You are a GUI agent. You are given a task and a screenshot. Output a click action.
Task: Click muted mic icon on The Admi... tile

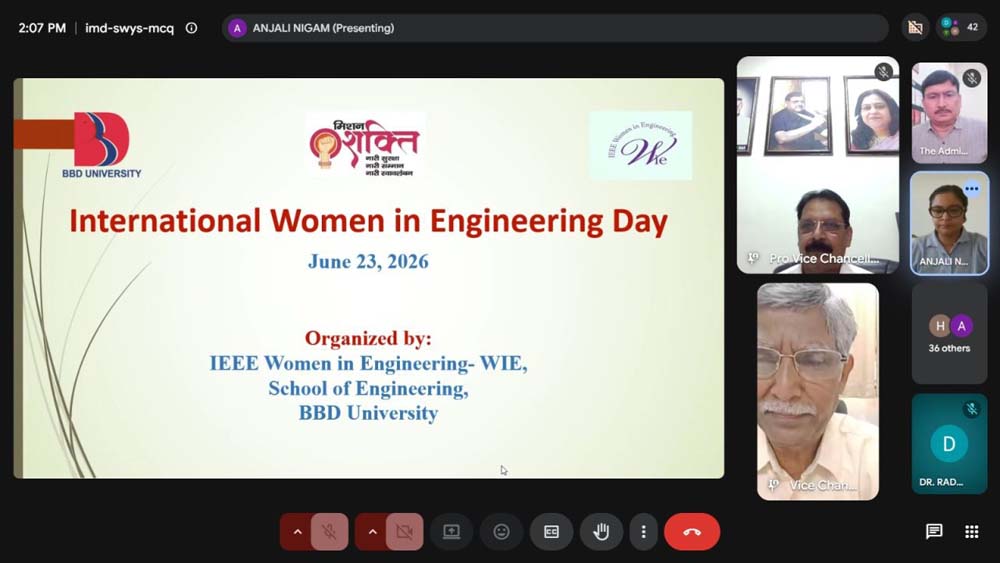point(972,78)
